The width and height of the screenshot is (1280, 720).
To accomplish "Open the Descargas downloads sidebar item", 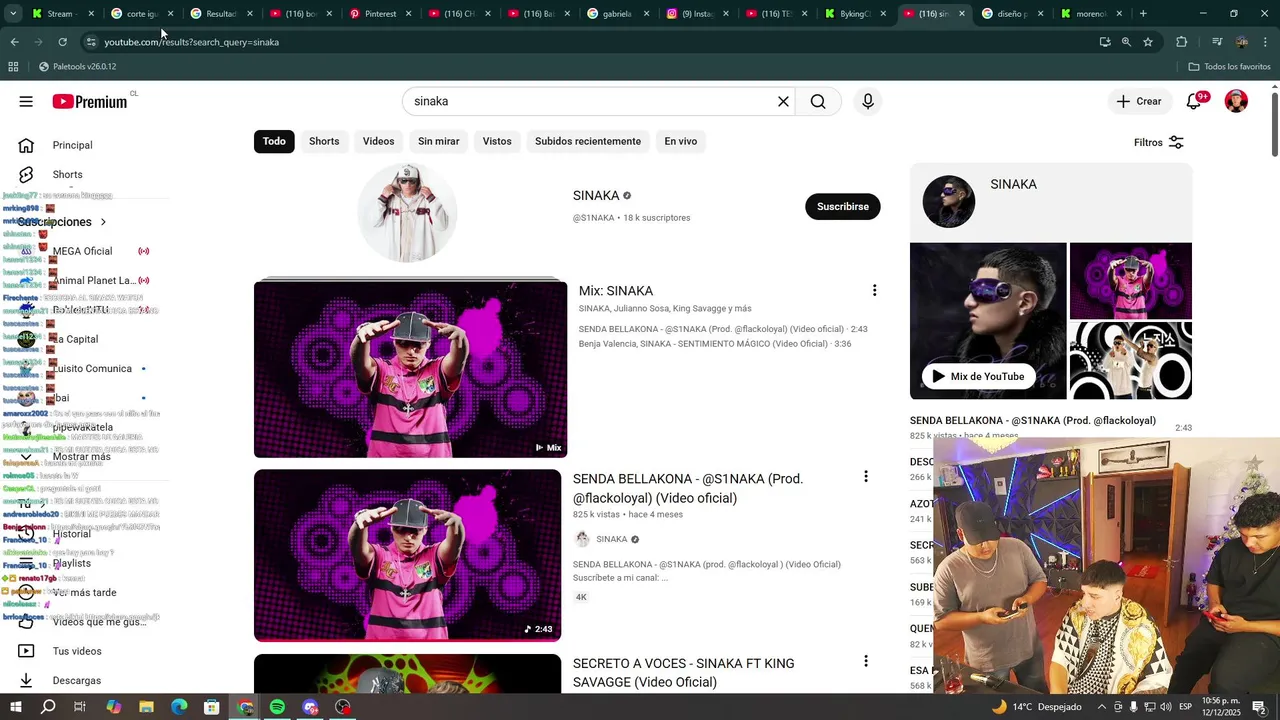I will click(77, 680).
